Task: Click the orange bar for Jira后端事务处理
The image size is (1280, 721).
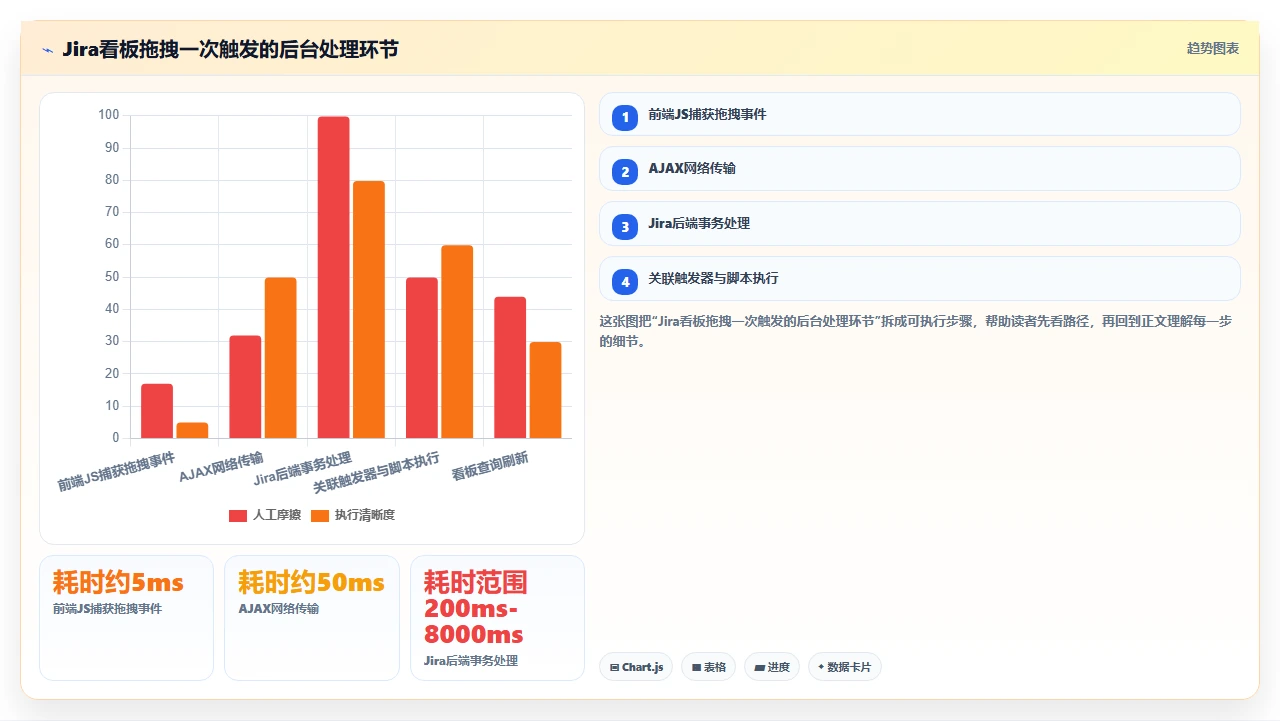Action: click(369, 310)
